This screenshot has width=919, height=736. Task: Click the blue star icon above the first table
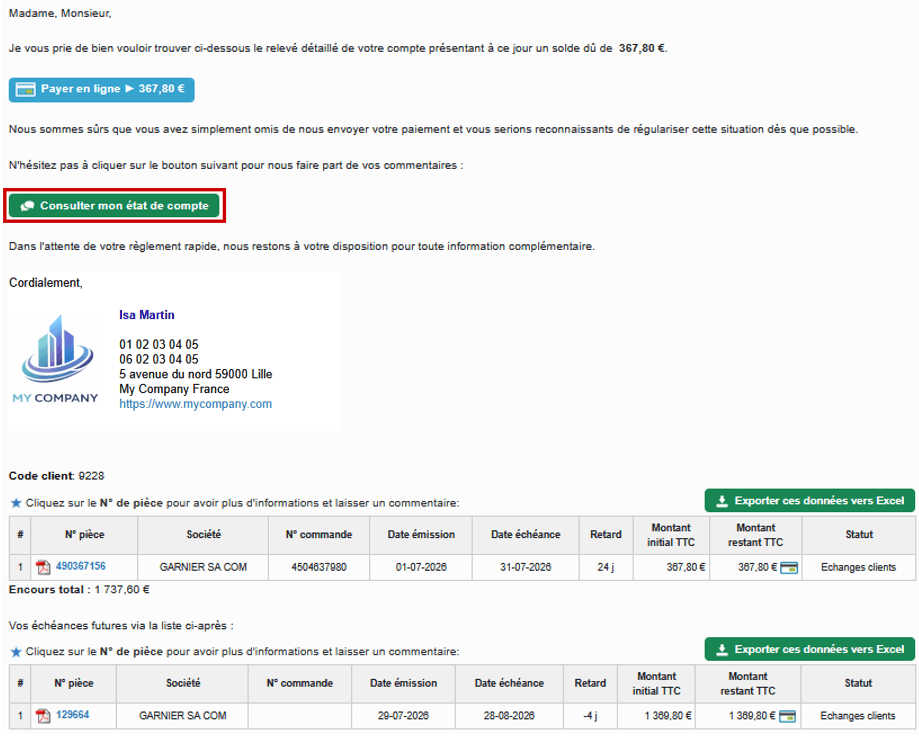16,503
